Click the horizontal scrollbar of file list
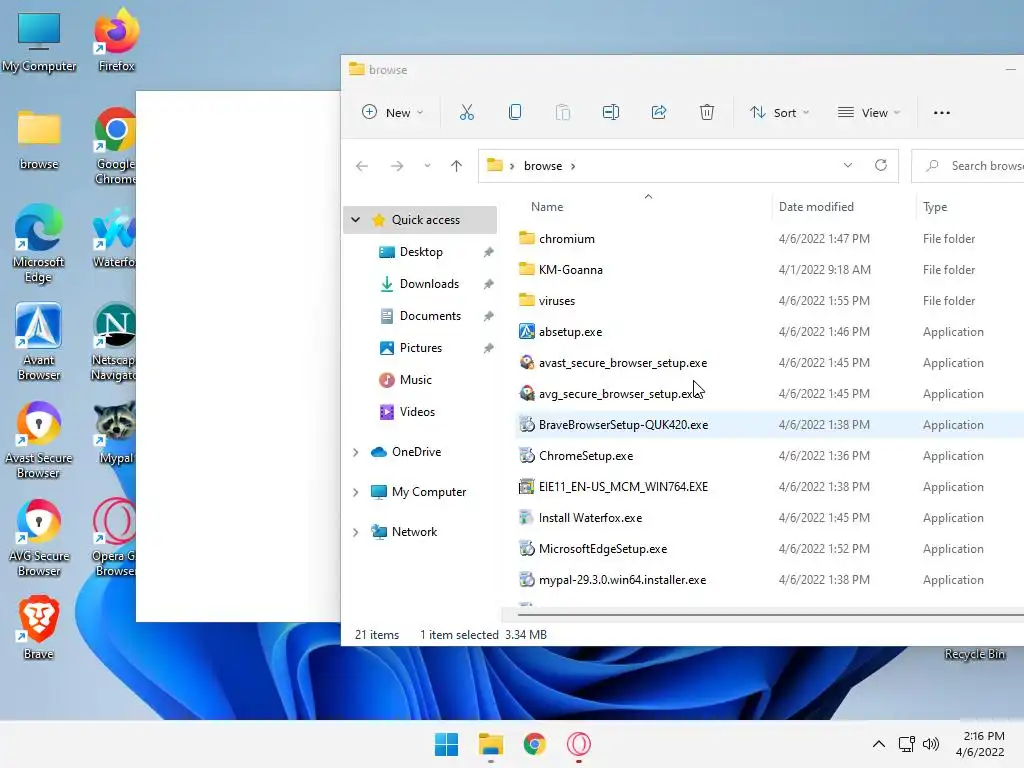The width and height of the screenshot is (1024, 768). click(x=771, y=615)
